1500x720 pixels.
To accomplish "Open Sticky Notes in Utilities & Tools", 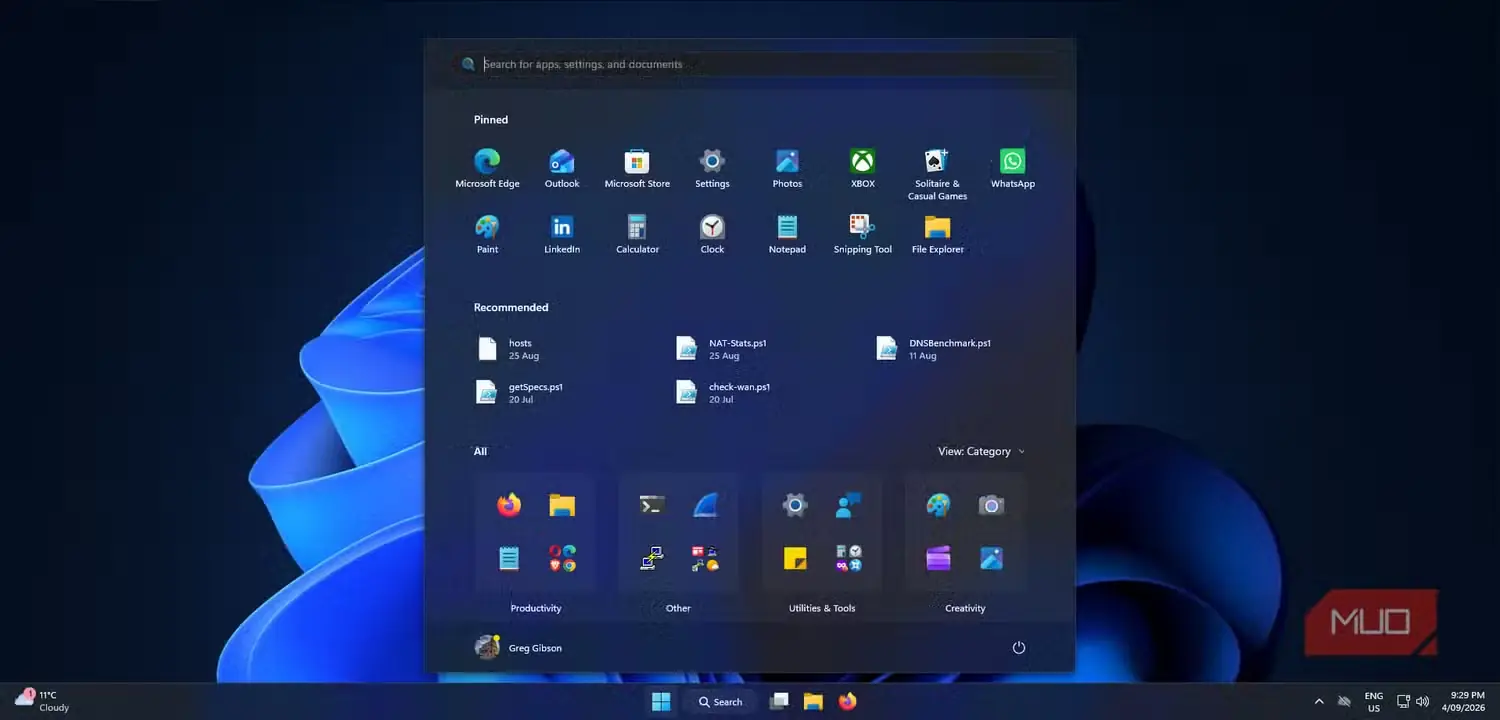I will tap(795, 558).
